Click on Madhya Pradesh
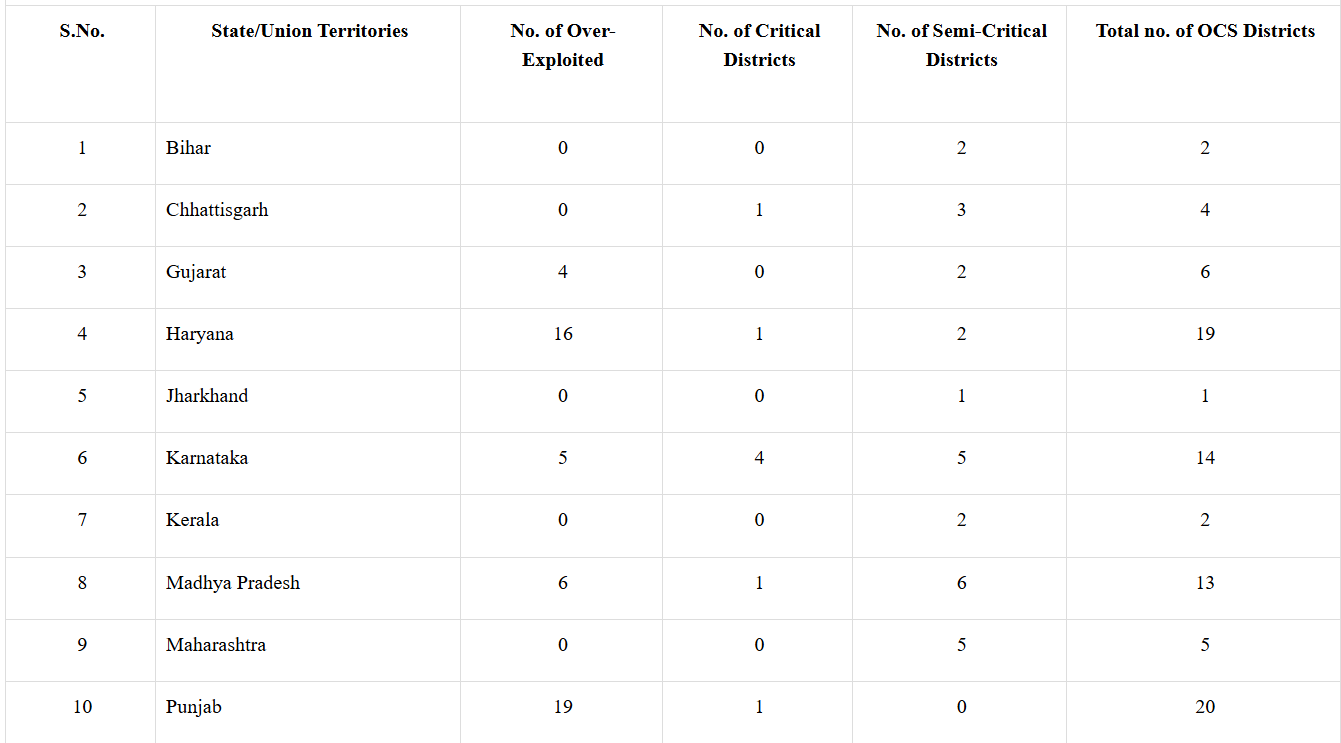 point(233,583)
